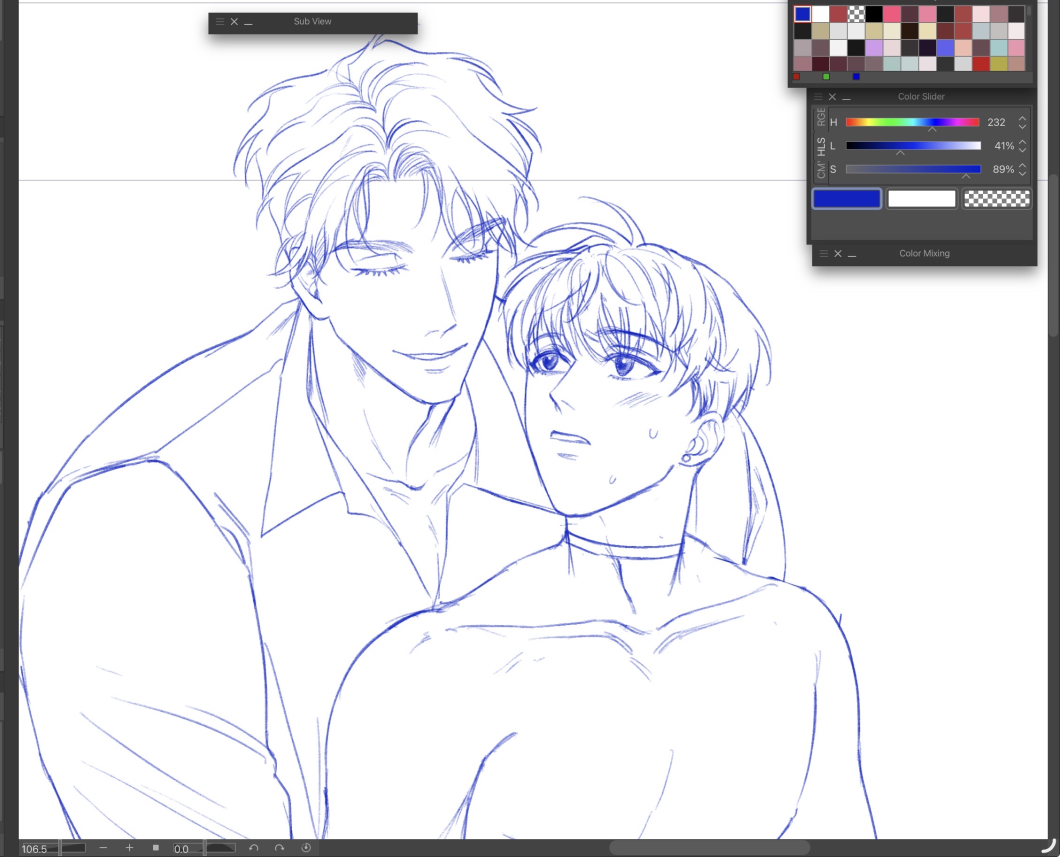This screenshot has height=857, width=1060.
Task: Reset the canvas rotation
Action: (306, 848)
